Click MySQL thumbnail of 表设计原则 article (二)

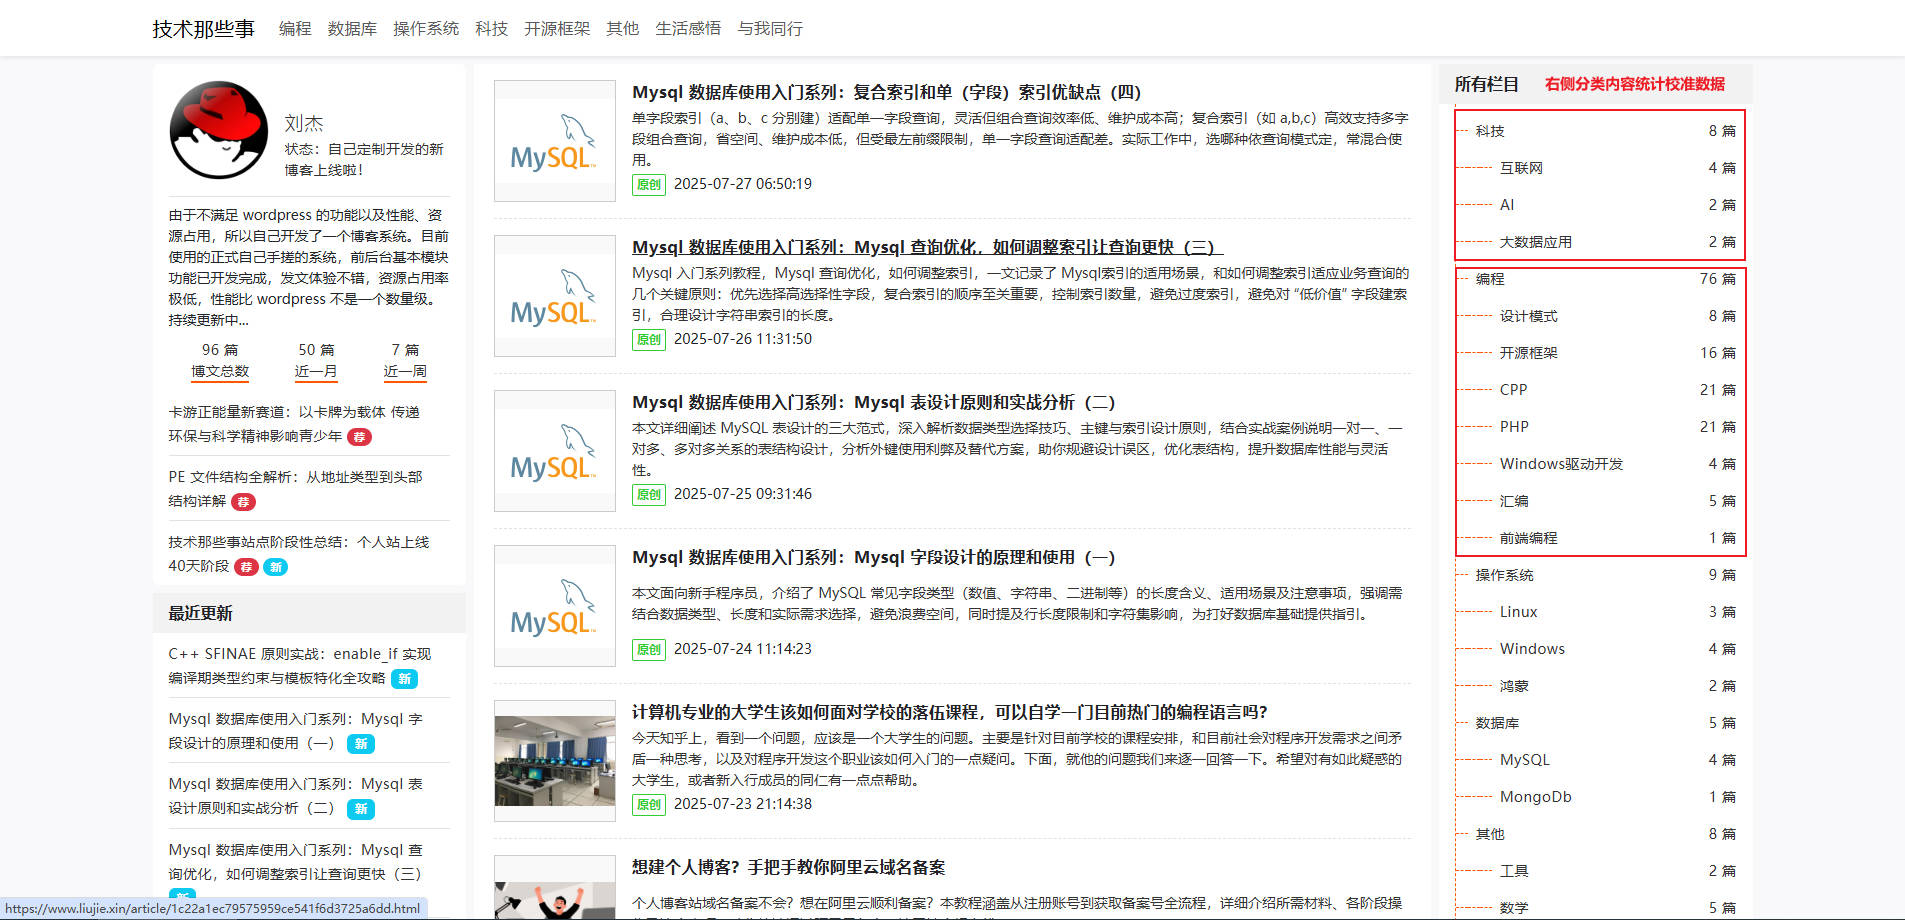tap(555, 451)
